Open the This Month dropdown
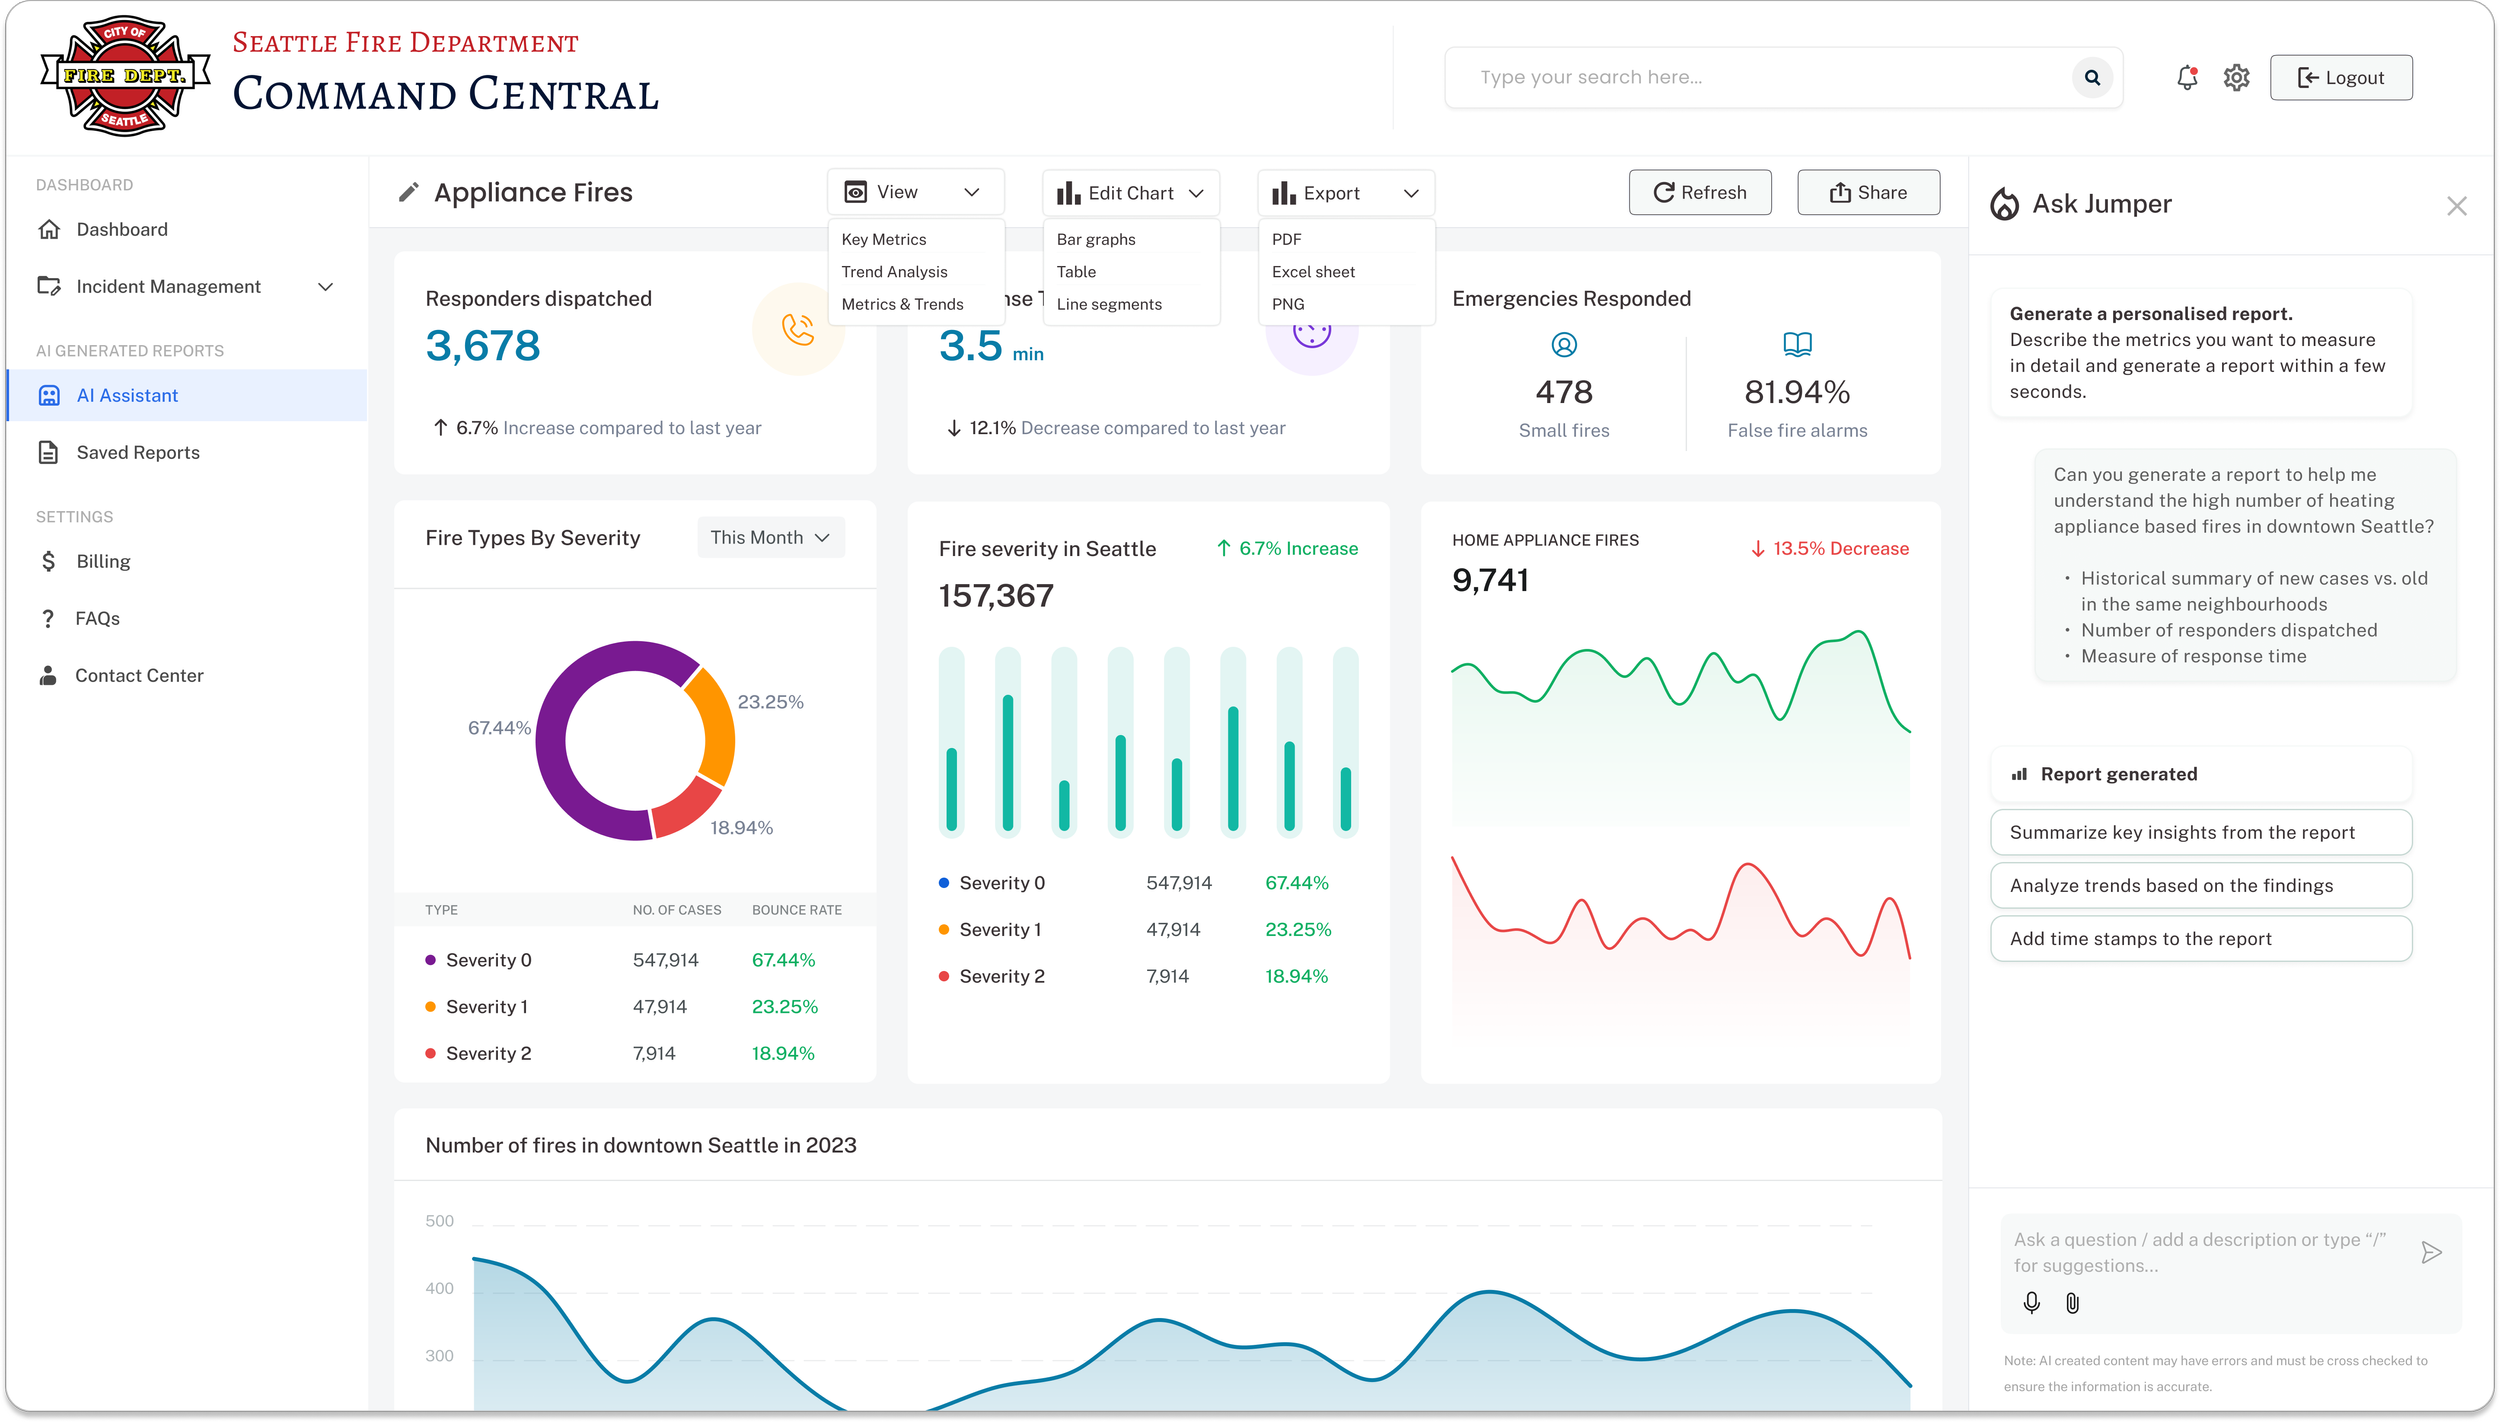This screenshot has width=2500, height=1422. click(x=770, y=537)
